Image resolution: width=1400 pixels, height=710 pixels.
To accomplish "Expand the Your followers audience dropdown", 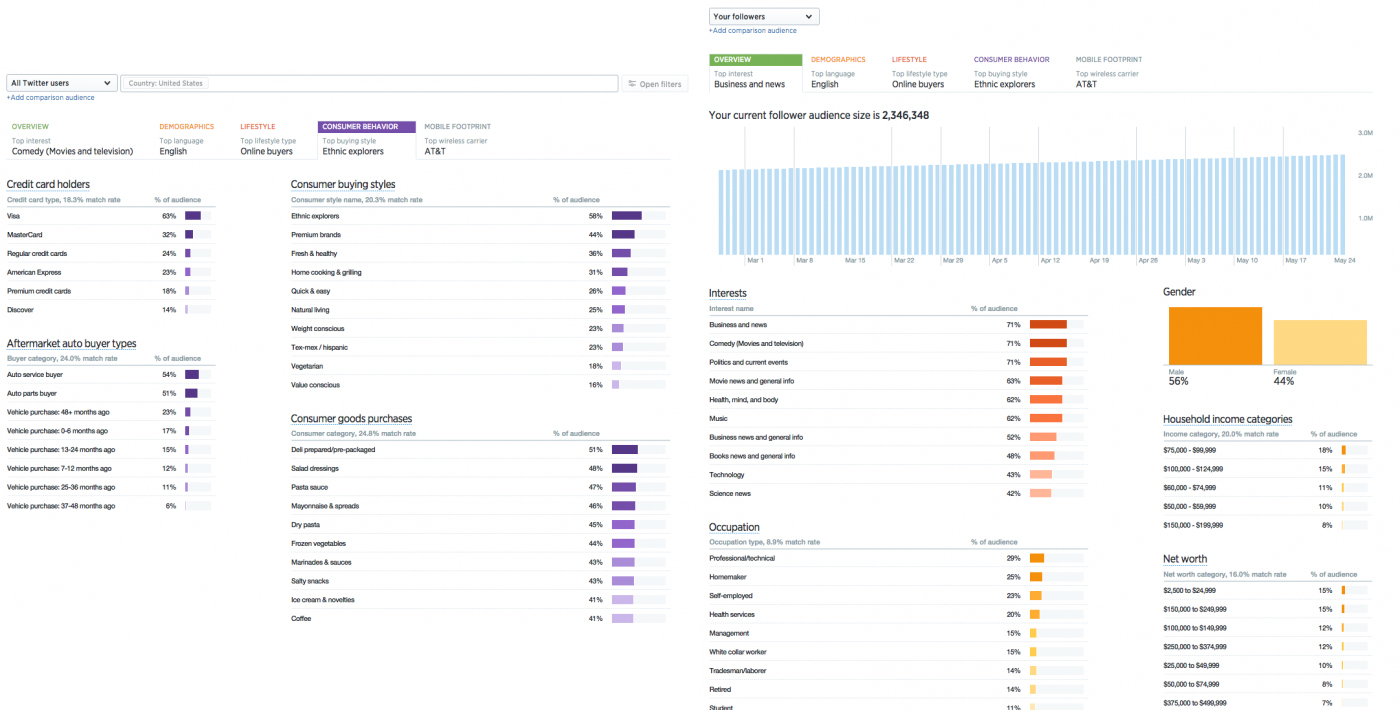I will pos(764,16).
